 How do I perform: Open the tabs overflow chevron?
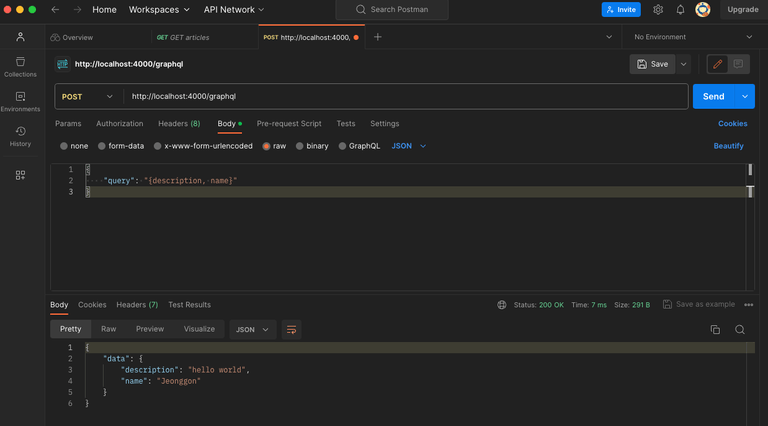click(609, 37)
